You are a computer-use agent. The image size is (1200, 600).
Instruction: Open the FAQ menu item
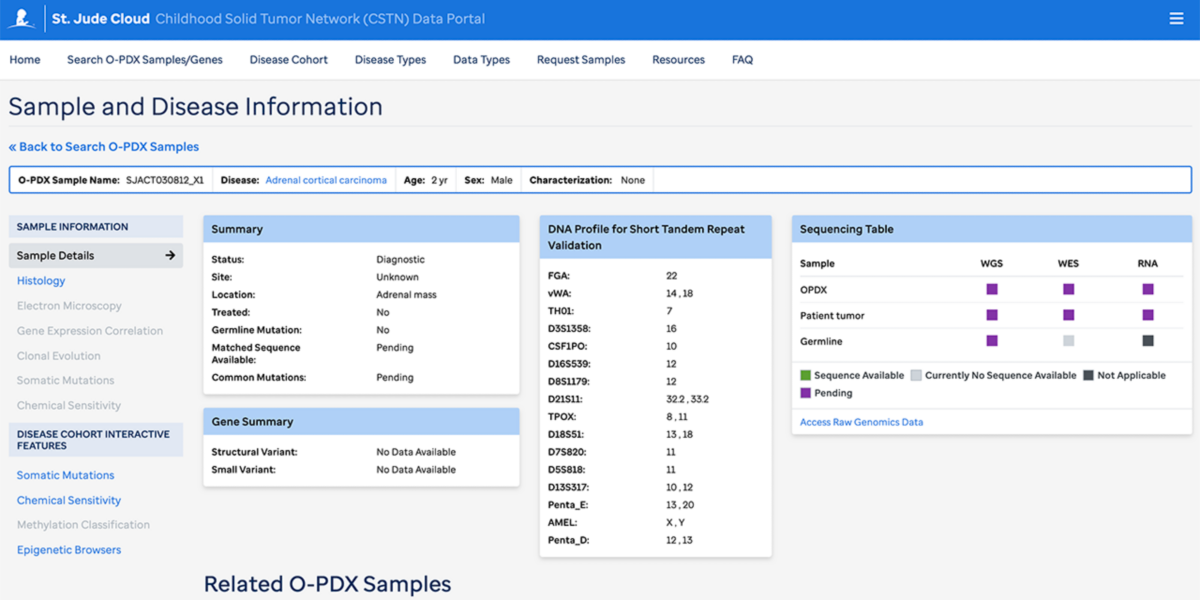click(x=742, y=60)
